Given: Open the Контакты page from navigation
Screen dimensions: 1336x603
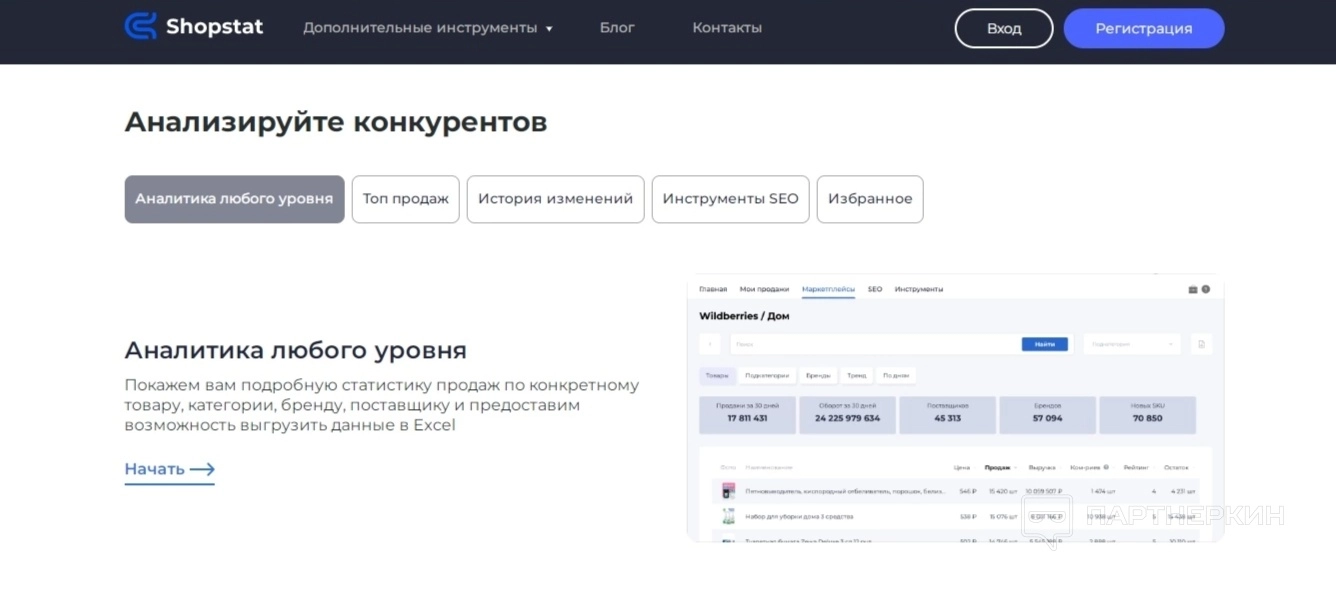Looking at the screenshot, I should [727, 28].
